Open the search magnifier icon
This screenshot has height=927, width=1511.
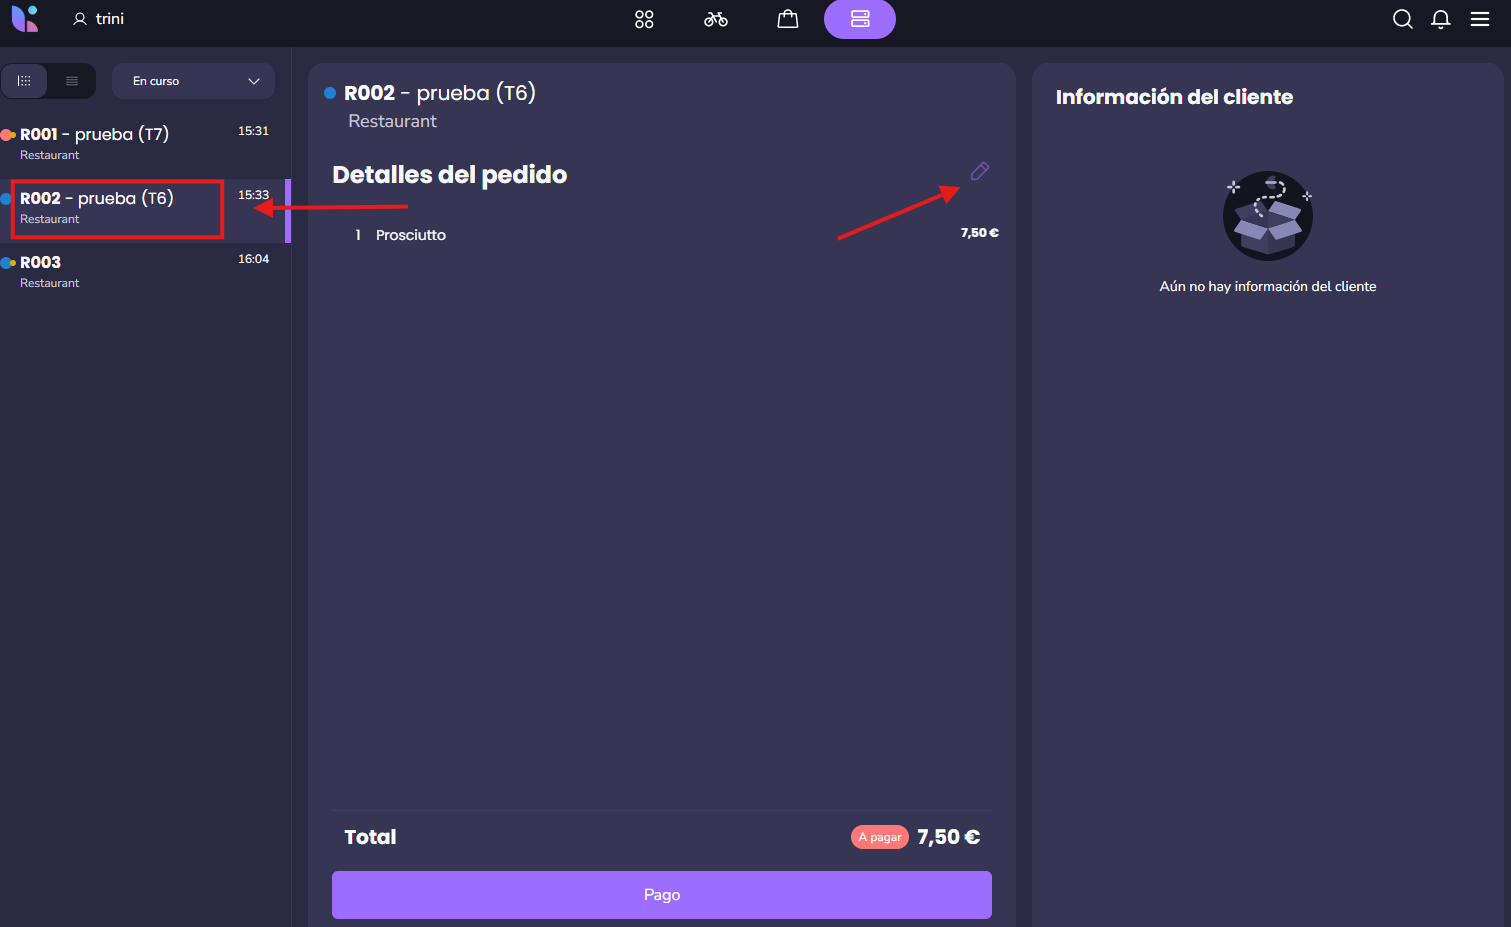pyautogui.click(x=1402, y=19)
